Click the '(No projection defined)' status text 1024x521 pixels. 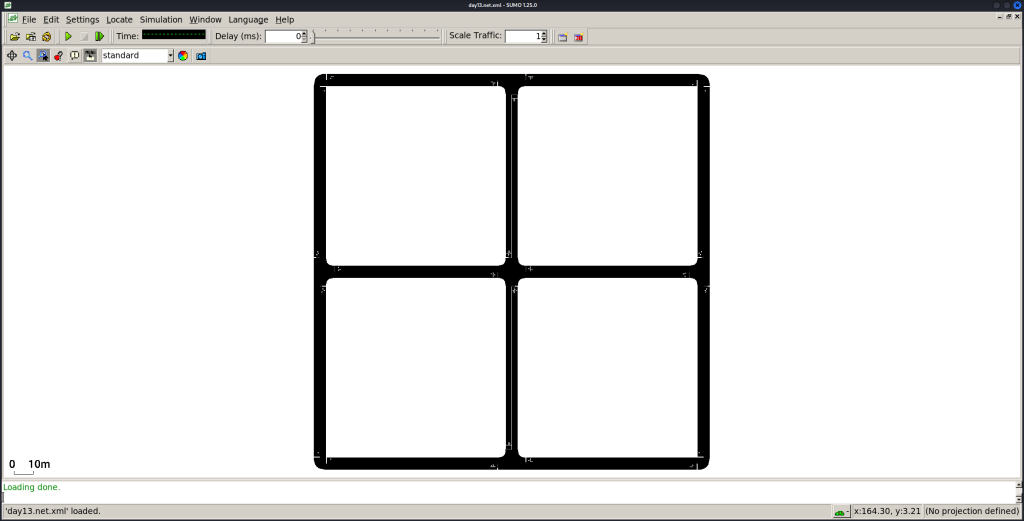pyautogui.click(x=972, y=511)
